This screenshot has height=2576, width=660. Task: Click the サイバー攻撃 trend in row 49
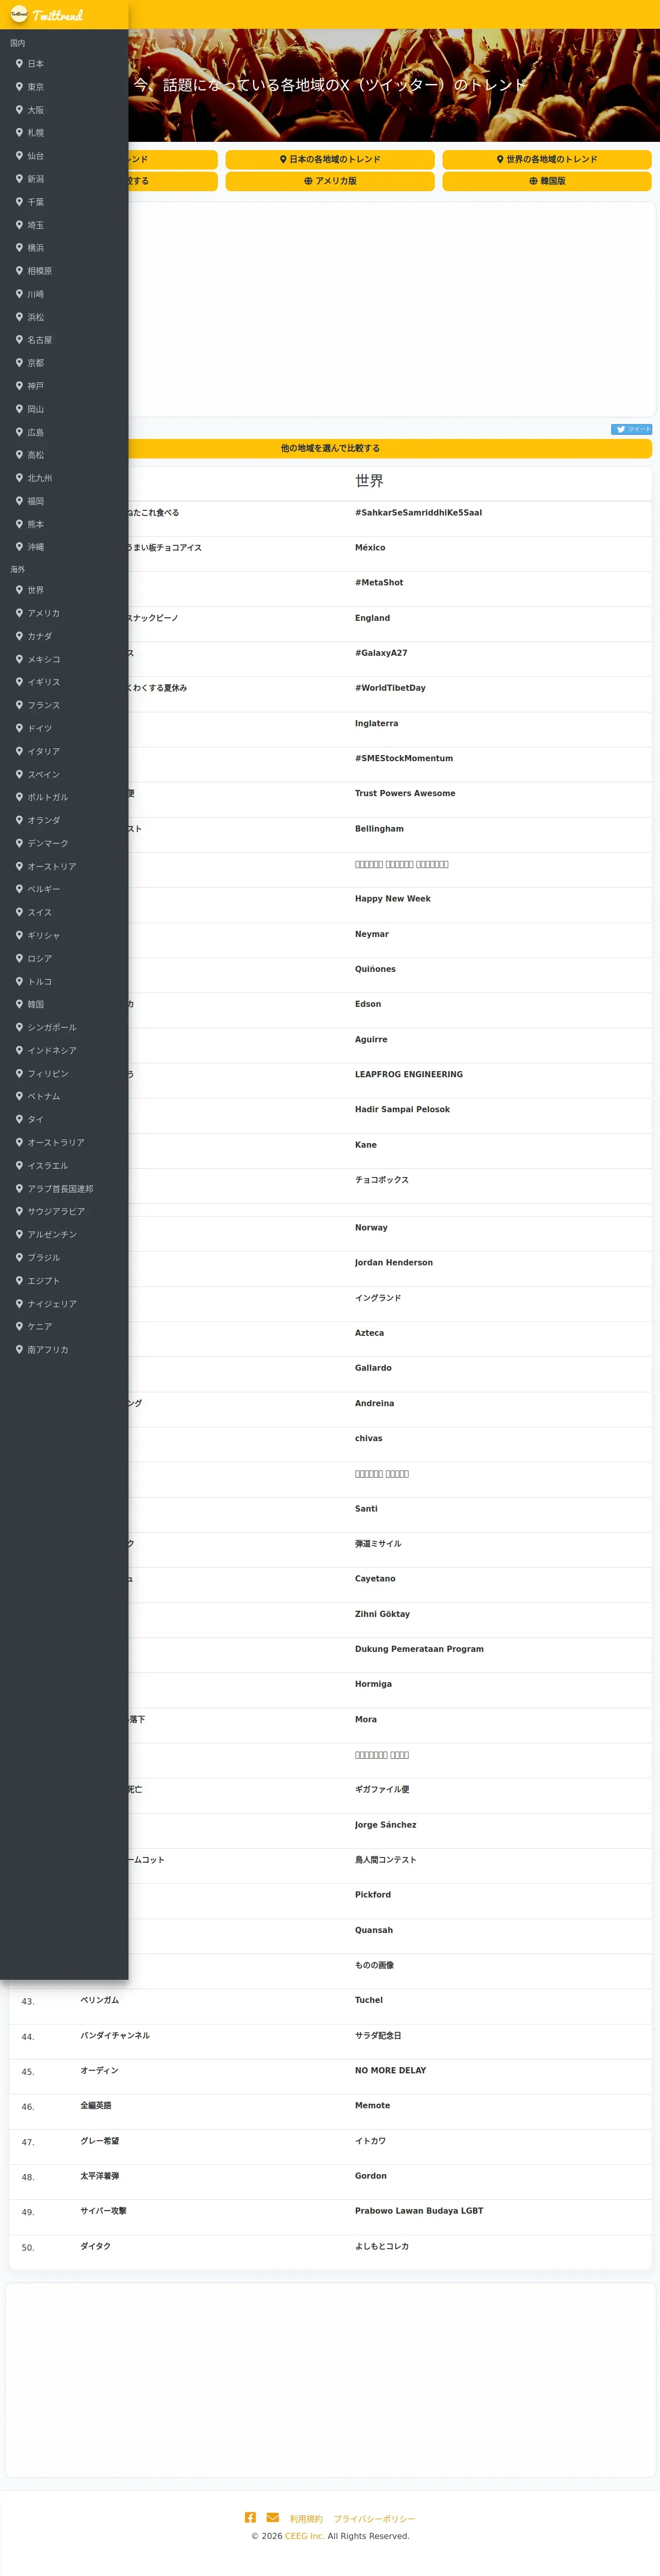point(103,2210)
